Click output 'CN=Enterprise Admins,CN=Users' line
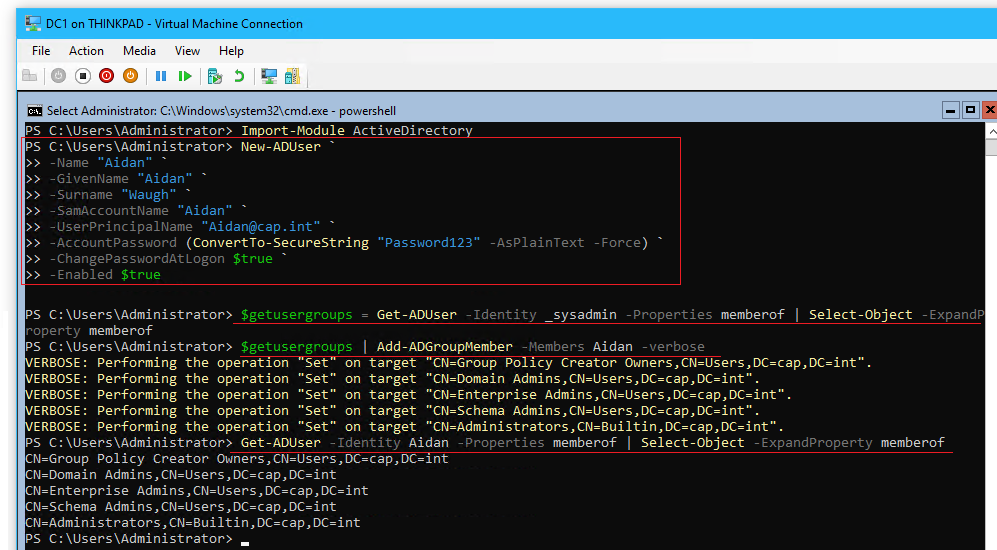The height and width of the screenshot is (550, 997). click(x=196, y=491)
